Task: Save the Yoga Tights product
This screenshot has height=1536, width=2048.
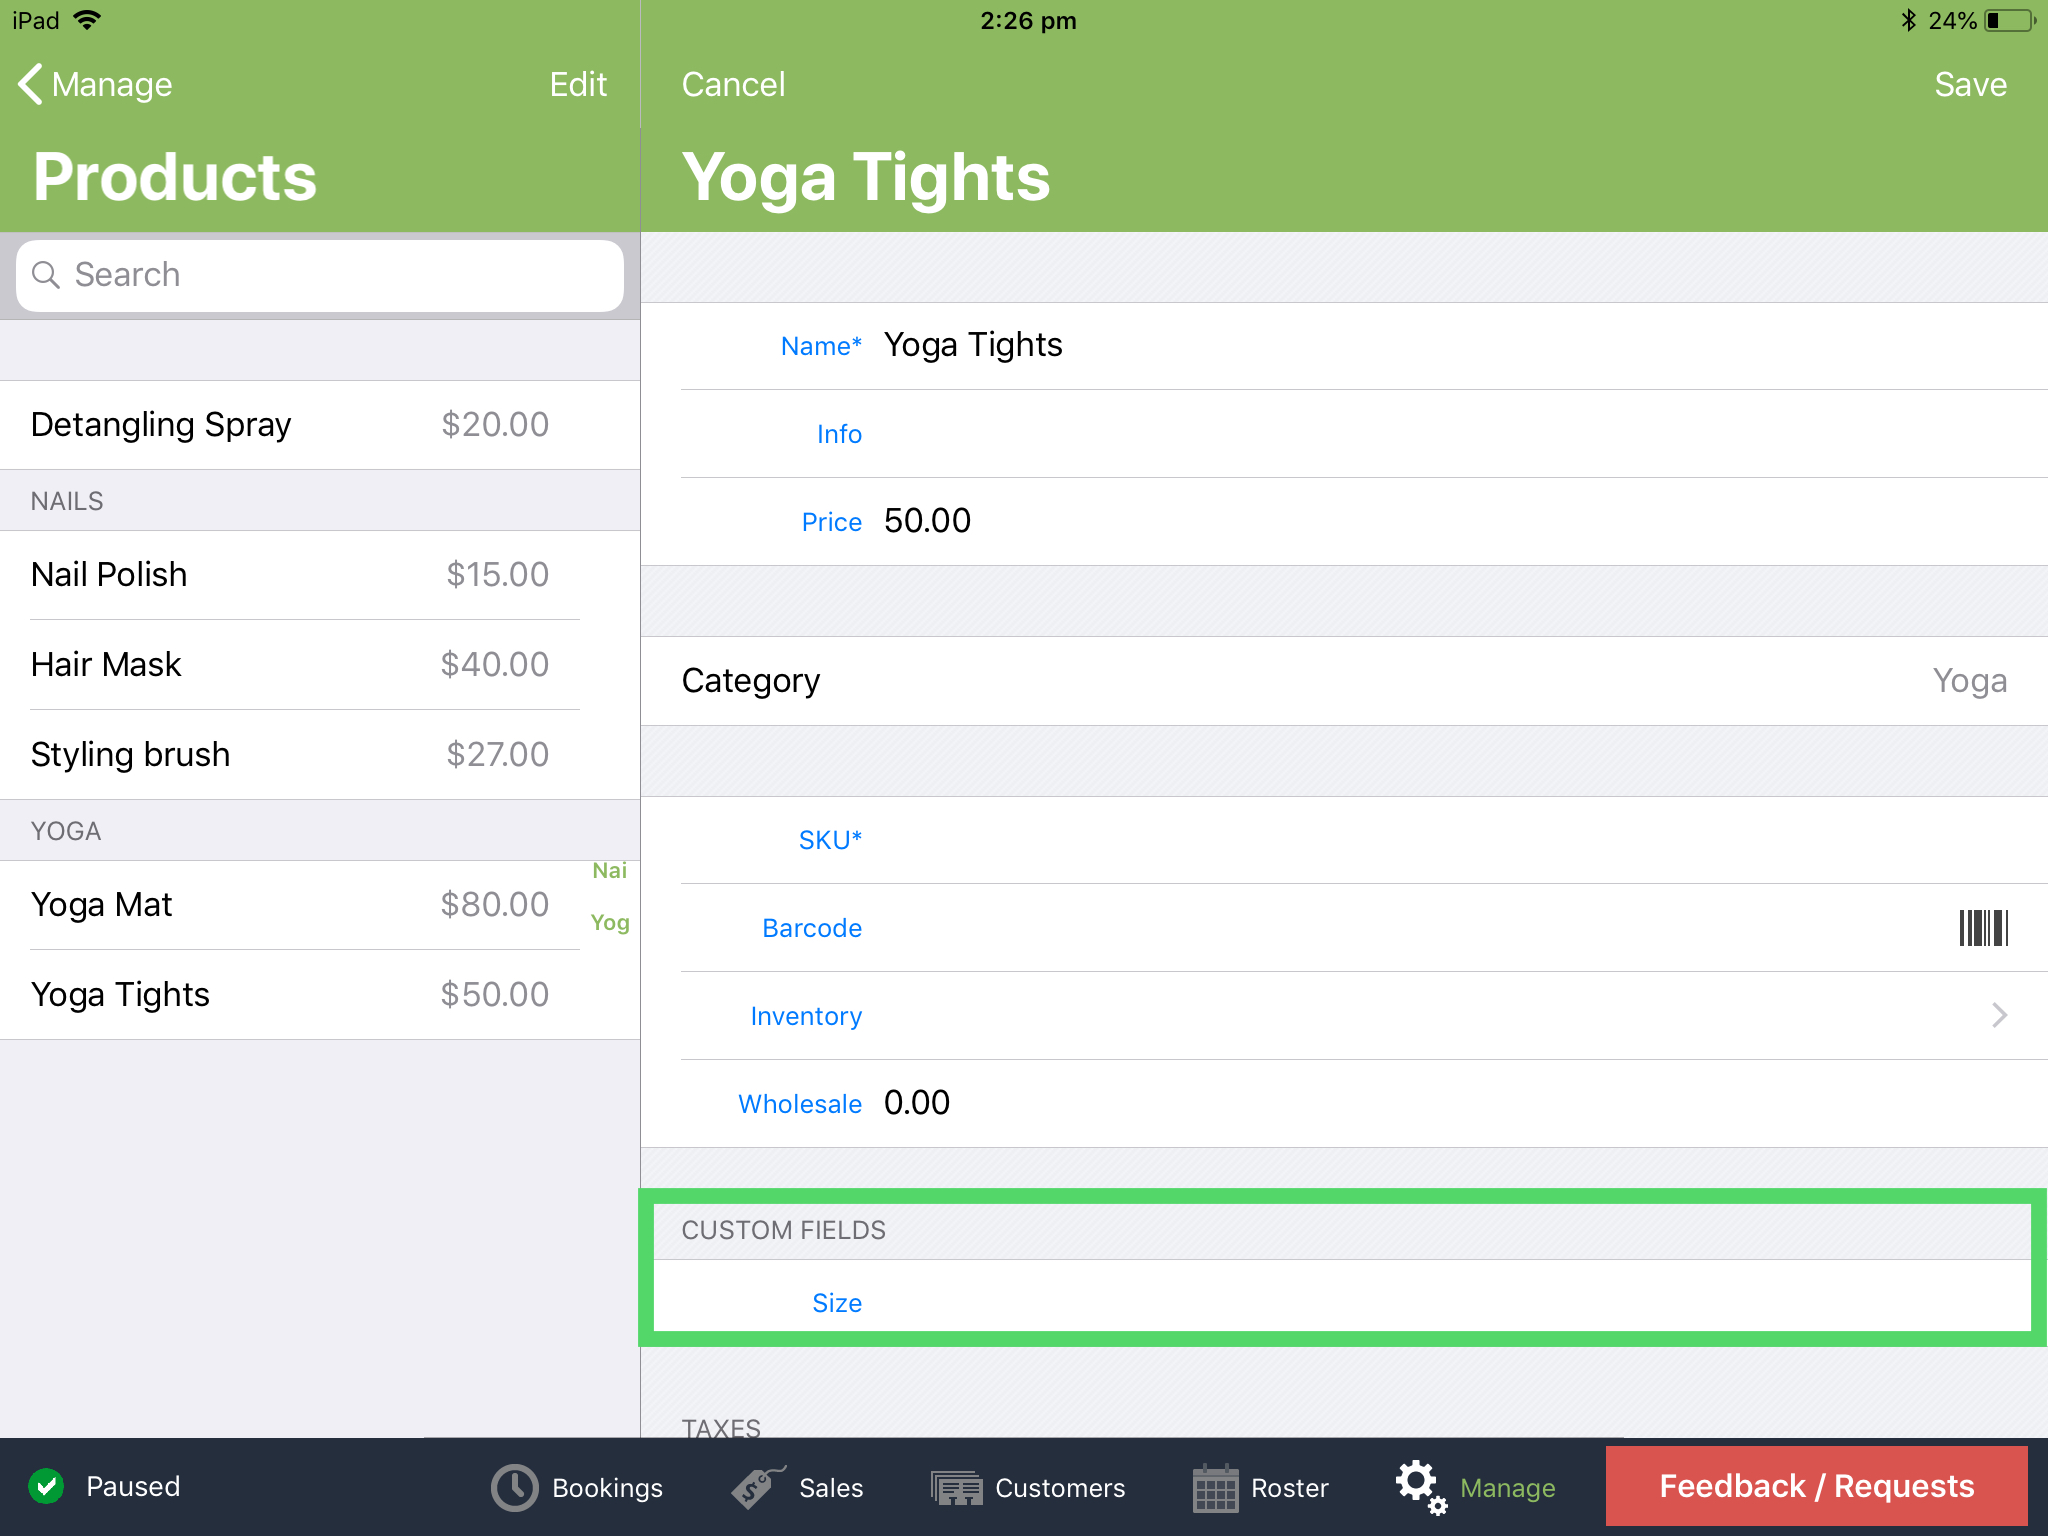Action: (1969, 84)
